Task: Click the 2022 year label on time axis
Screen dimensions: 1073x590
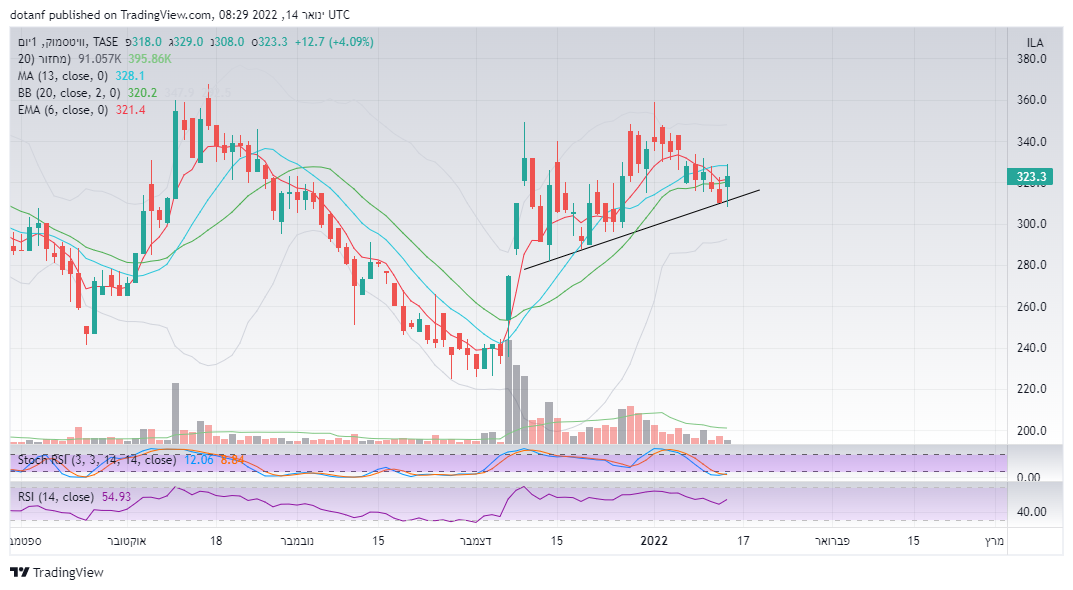Action: pos(654,541)
